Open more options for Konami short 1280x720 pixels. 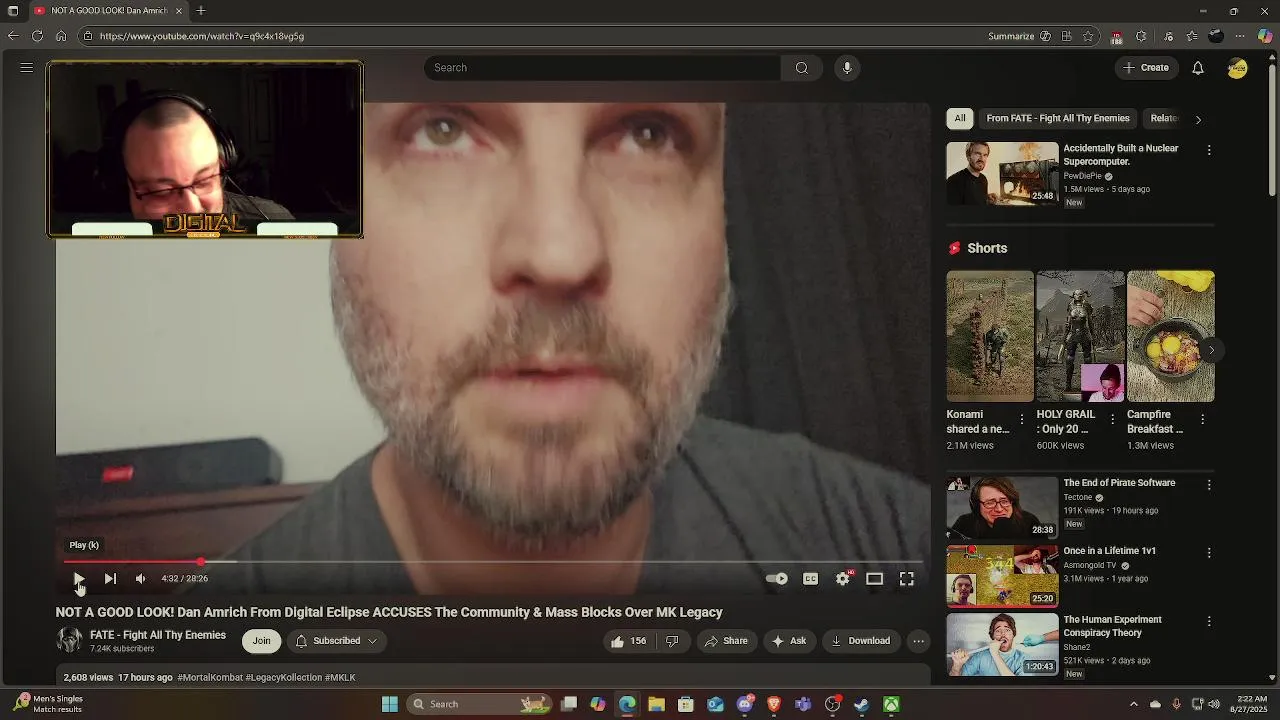pyautogui.click(x=1021, y=419)
